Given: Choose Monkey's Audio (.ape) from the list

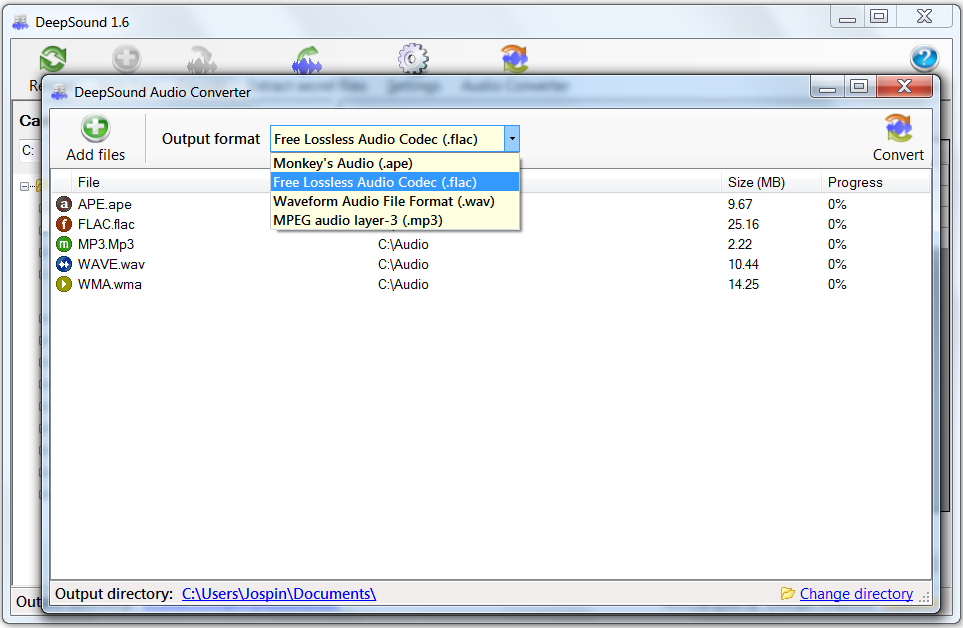Looking at the screenshot, I should tap(395, 163).
